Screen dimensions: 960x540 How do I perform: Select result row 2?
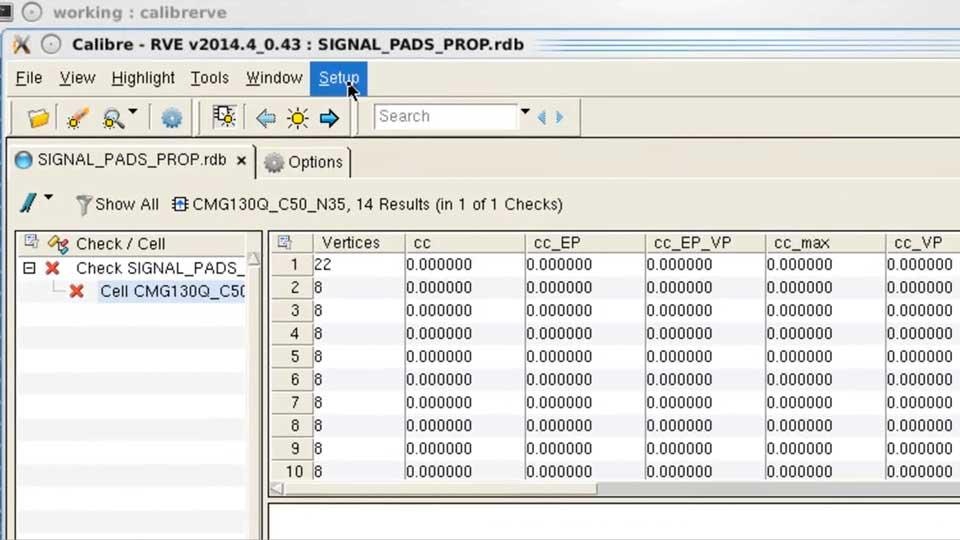293,288
